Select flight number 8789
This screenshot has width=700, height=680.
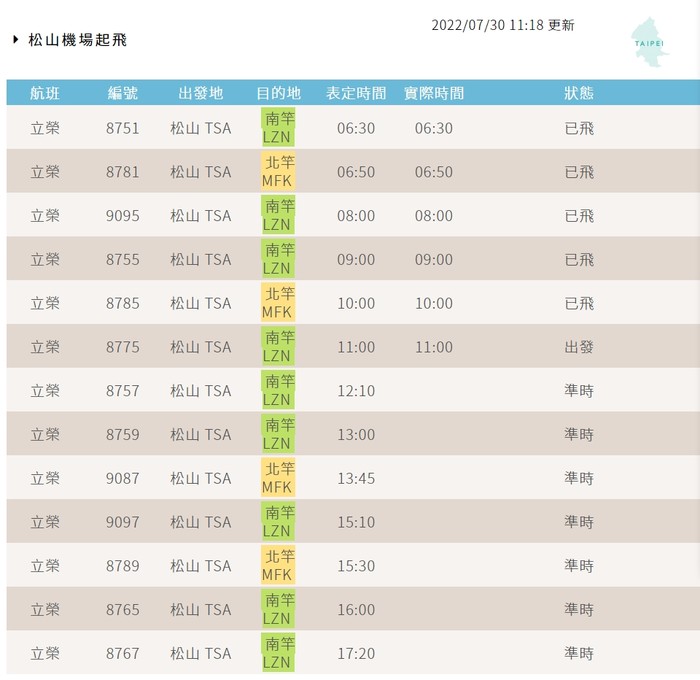click(123, 566)
